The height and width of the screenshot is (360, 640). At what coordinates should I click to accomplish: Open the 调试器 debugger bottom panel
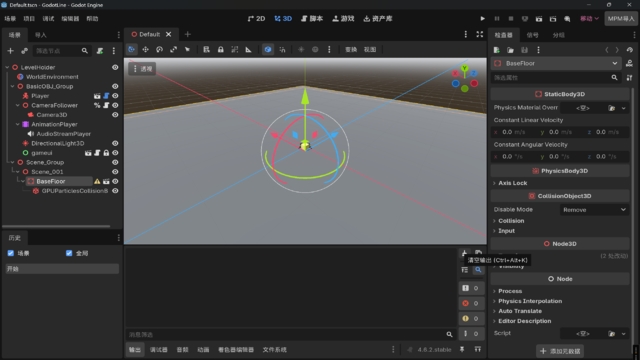point(159,350)
